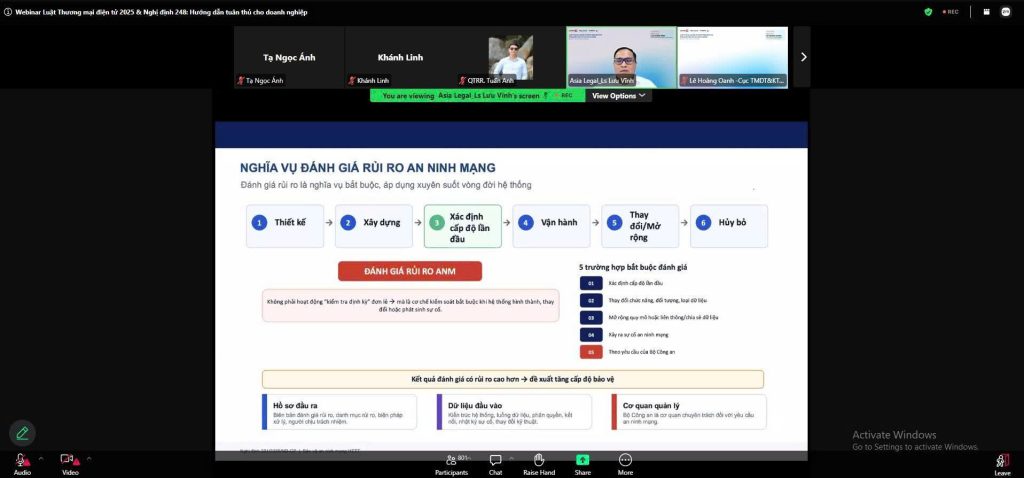Start camera with the Video icon
The image size is (1024, 478).
tap(69, 460)
